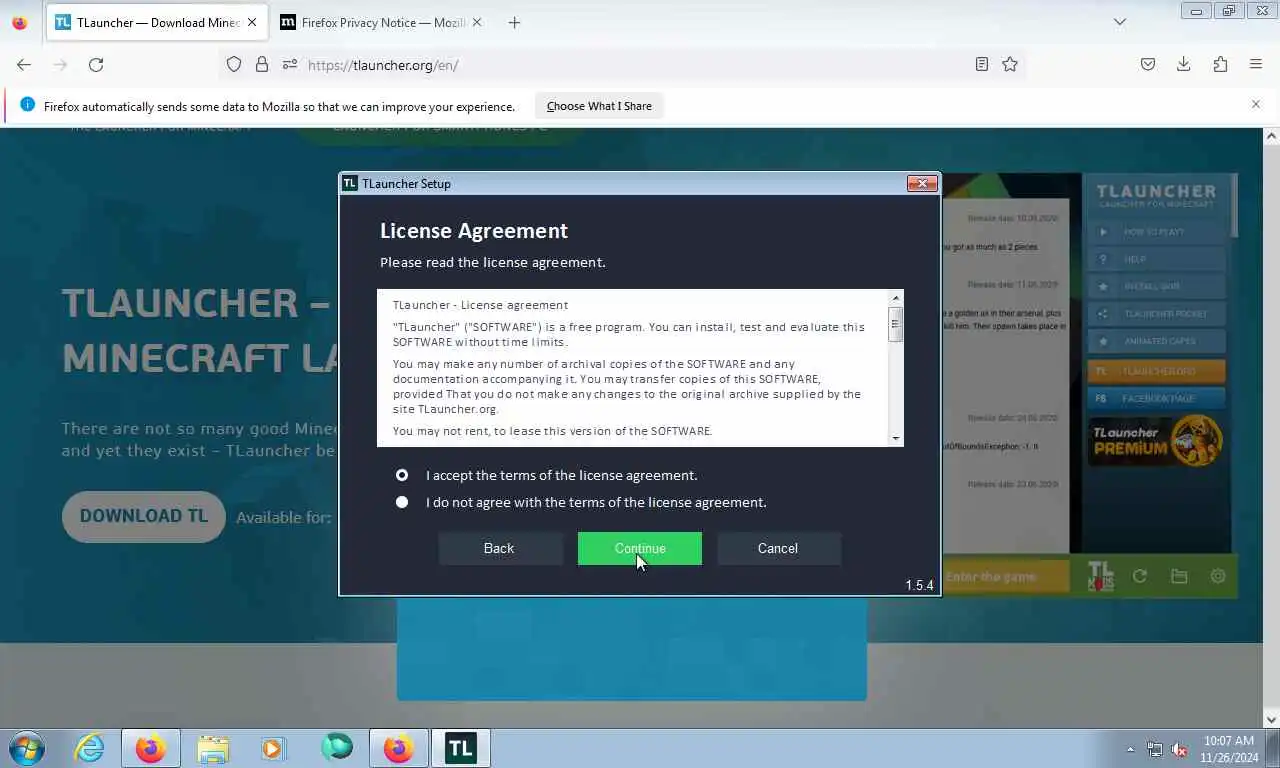Click the site security padlock icon
The width and height of the screenshot is (1280, 768).
262,64
